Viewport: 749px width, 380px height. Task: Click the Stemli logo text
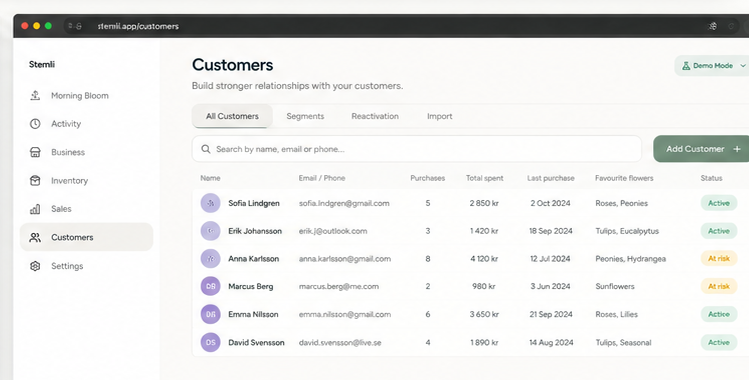(x=42, y=64)
